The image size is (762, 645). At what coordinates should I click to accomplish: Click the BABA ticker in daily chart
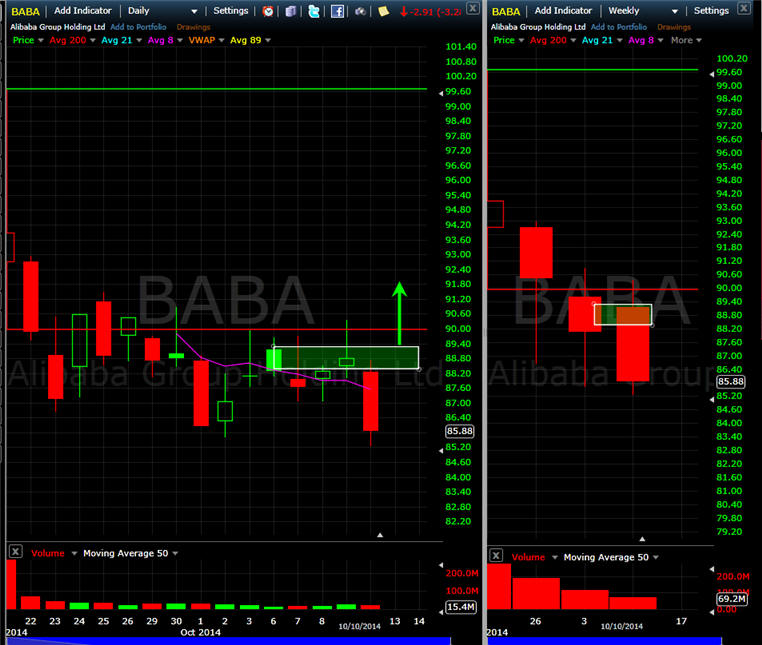click(25, 11)
